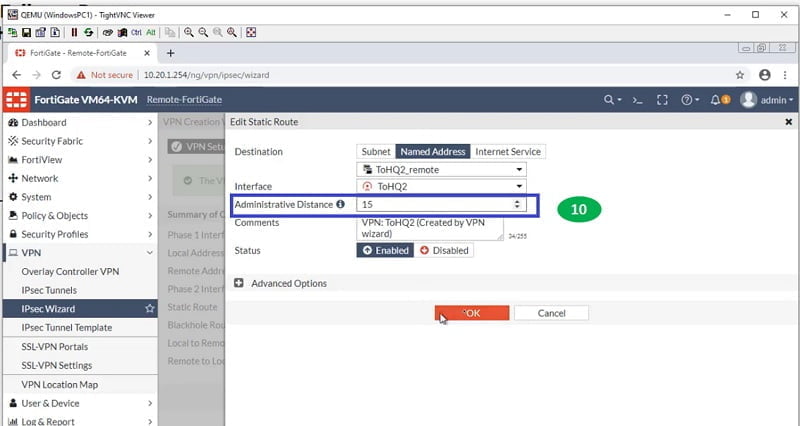Click the TightVNC save connection icon
The width and height of the screenshot is (800, 426).
coord(27,32)
